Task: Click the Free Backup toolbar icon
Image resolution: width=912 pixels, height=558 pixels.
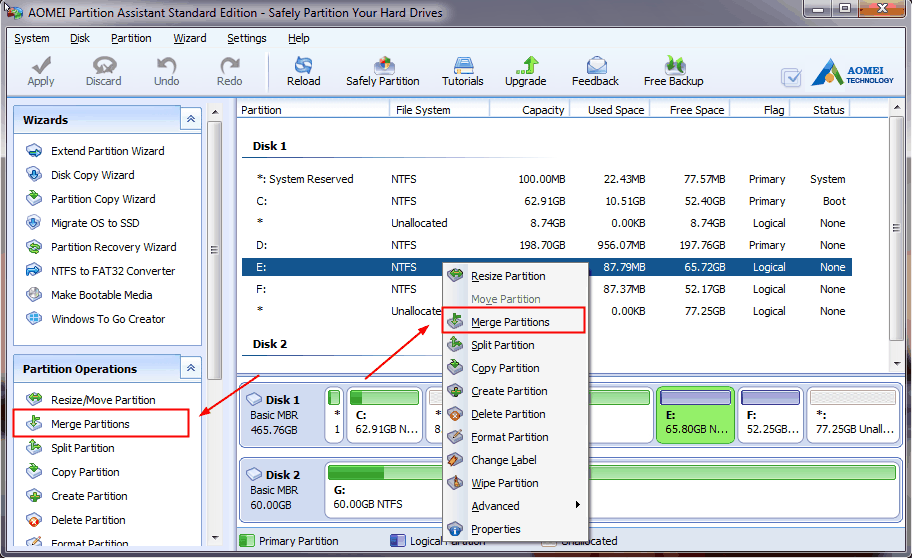Action: point(674,72)
